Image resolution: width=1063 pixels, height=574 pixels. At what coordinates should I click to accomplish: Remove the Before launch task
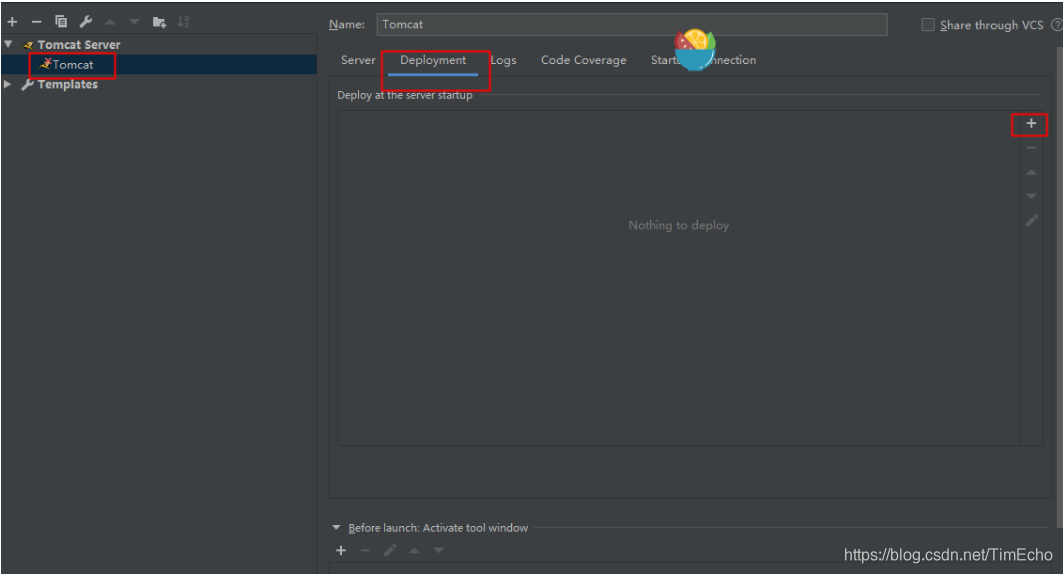pyautogui.click(x=365, y=550)
